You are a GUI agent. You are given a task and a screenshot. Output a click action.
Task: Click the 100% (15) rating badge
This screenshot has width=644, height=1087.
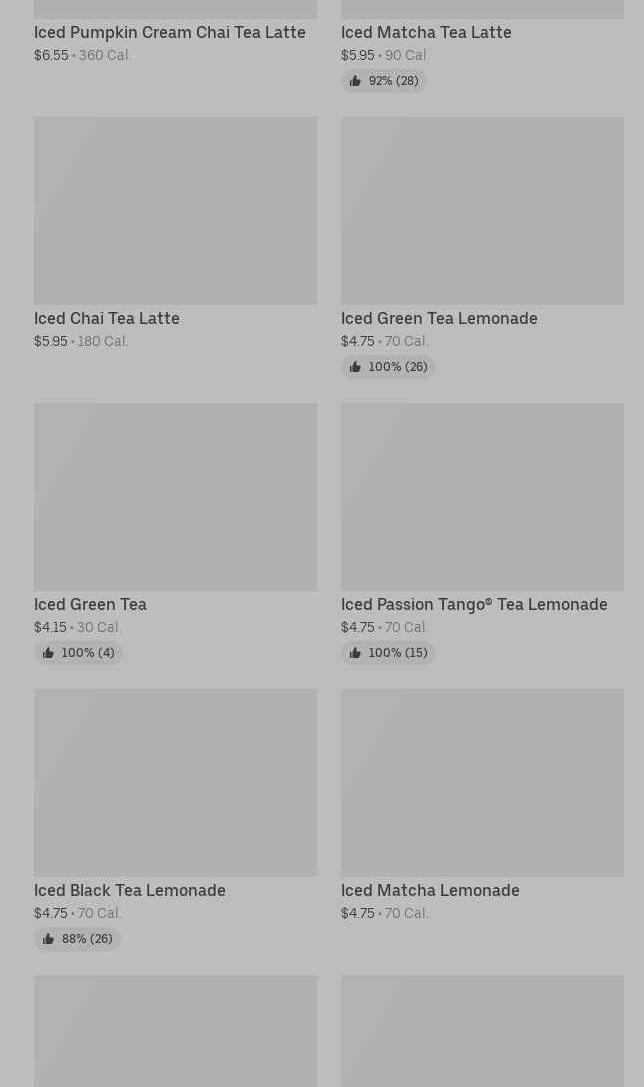coord(388,653)
